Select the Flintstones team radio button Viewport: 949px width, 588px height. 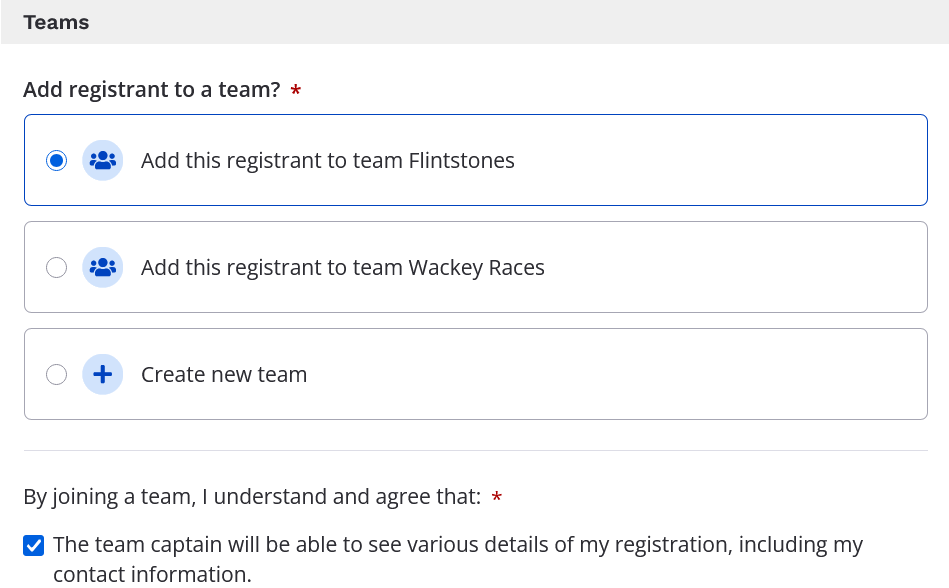click(57, 160)
